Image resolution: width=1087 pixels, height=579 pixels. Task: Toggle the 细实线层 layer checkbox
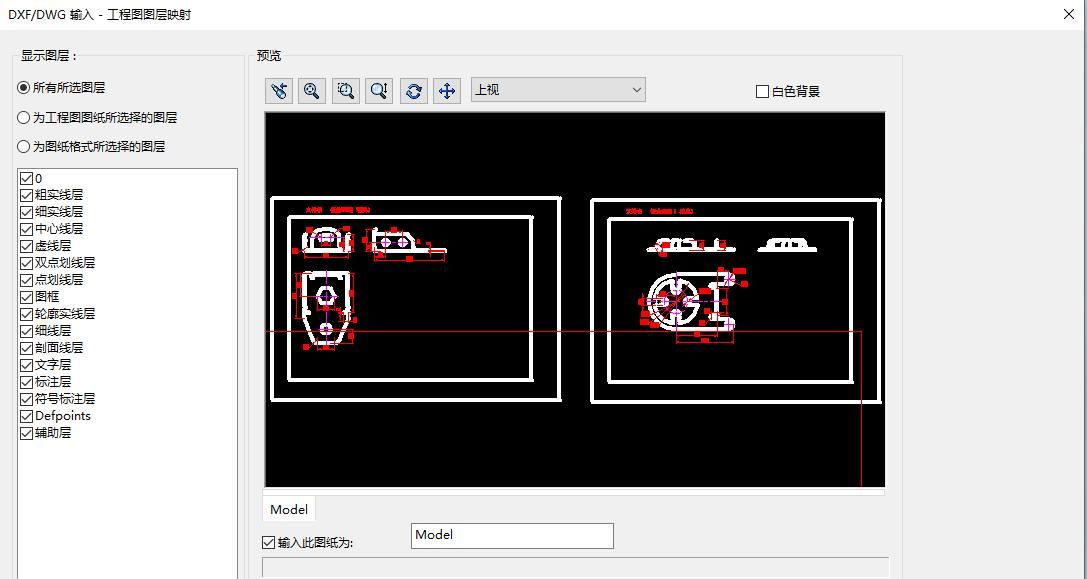click(x=26, y=212)
